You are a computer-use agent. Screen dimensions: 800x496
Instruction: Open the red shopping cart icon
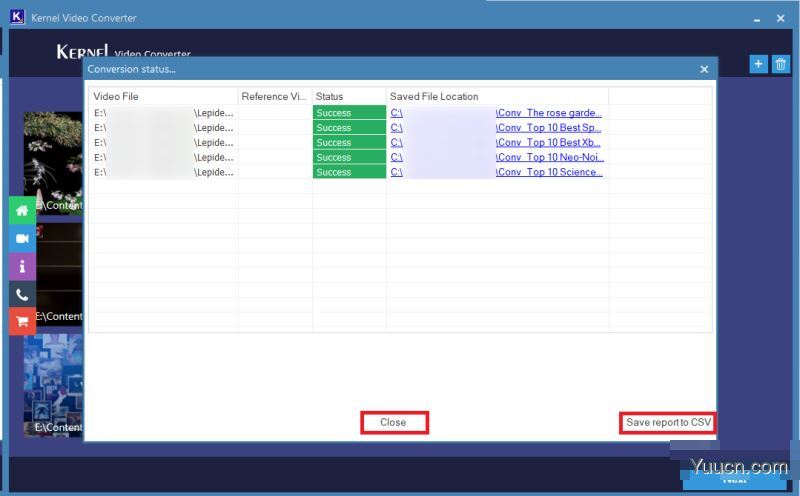22,322
